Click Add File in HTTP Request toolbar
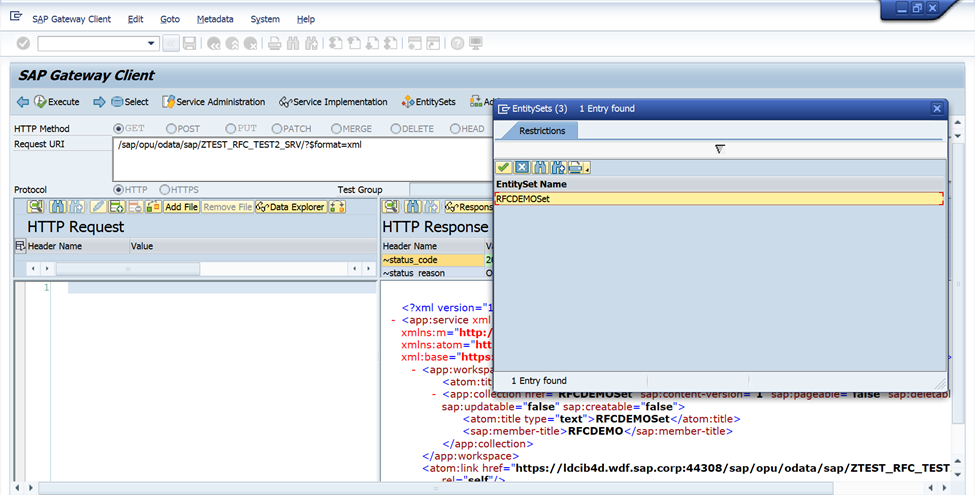Screen dimensions: 975x495 pyautogui.click(x=181, y=206)
